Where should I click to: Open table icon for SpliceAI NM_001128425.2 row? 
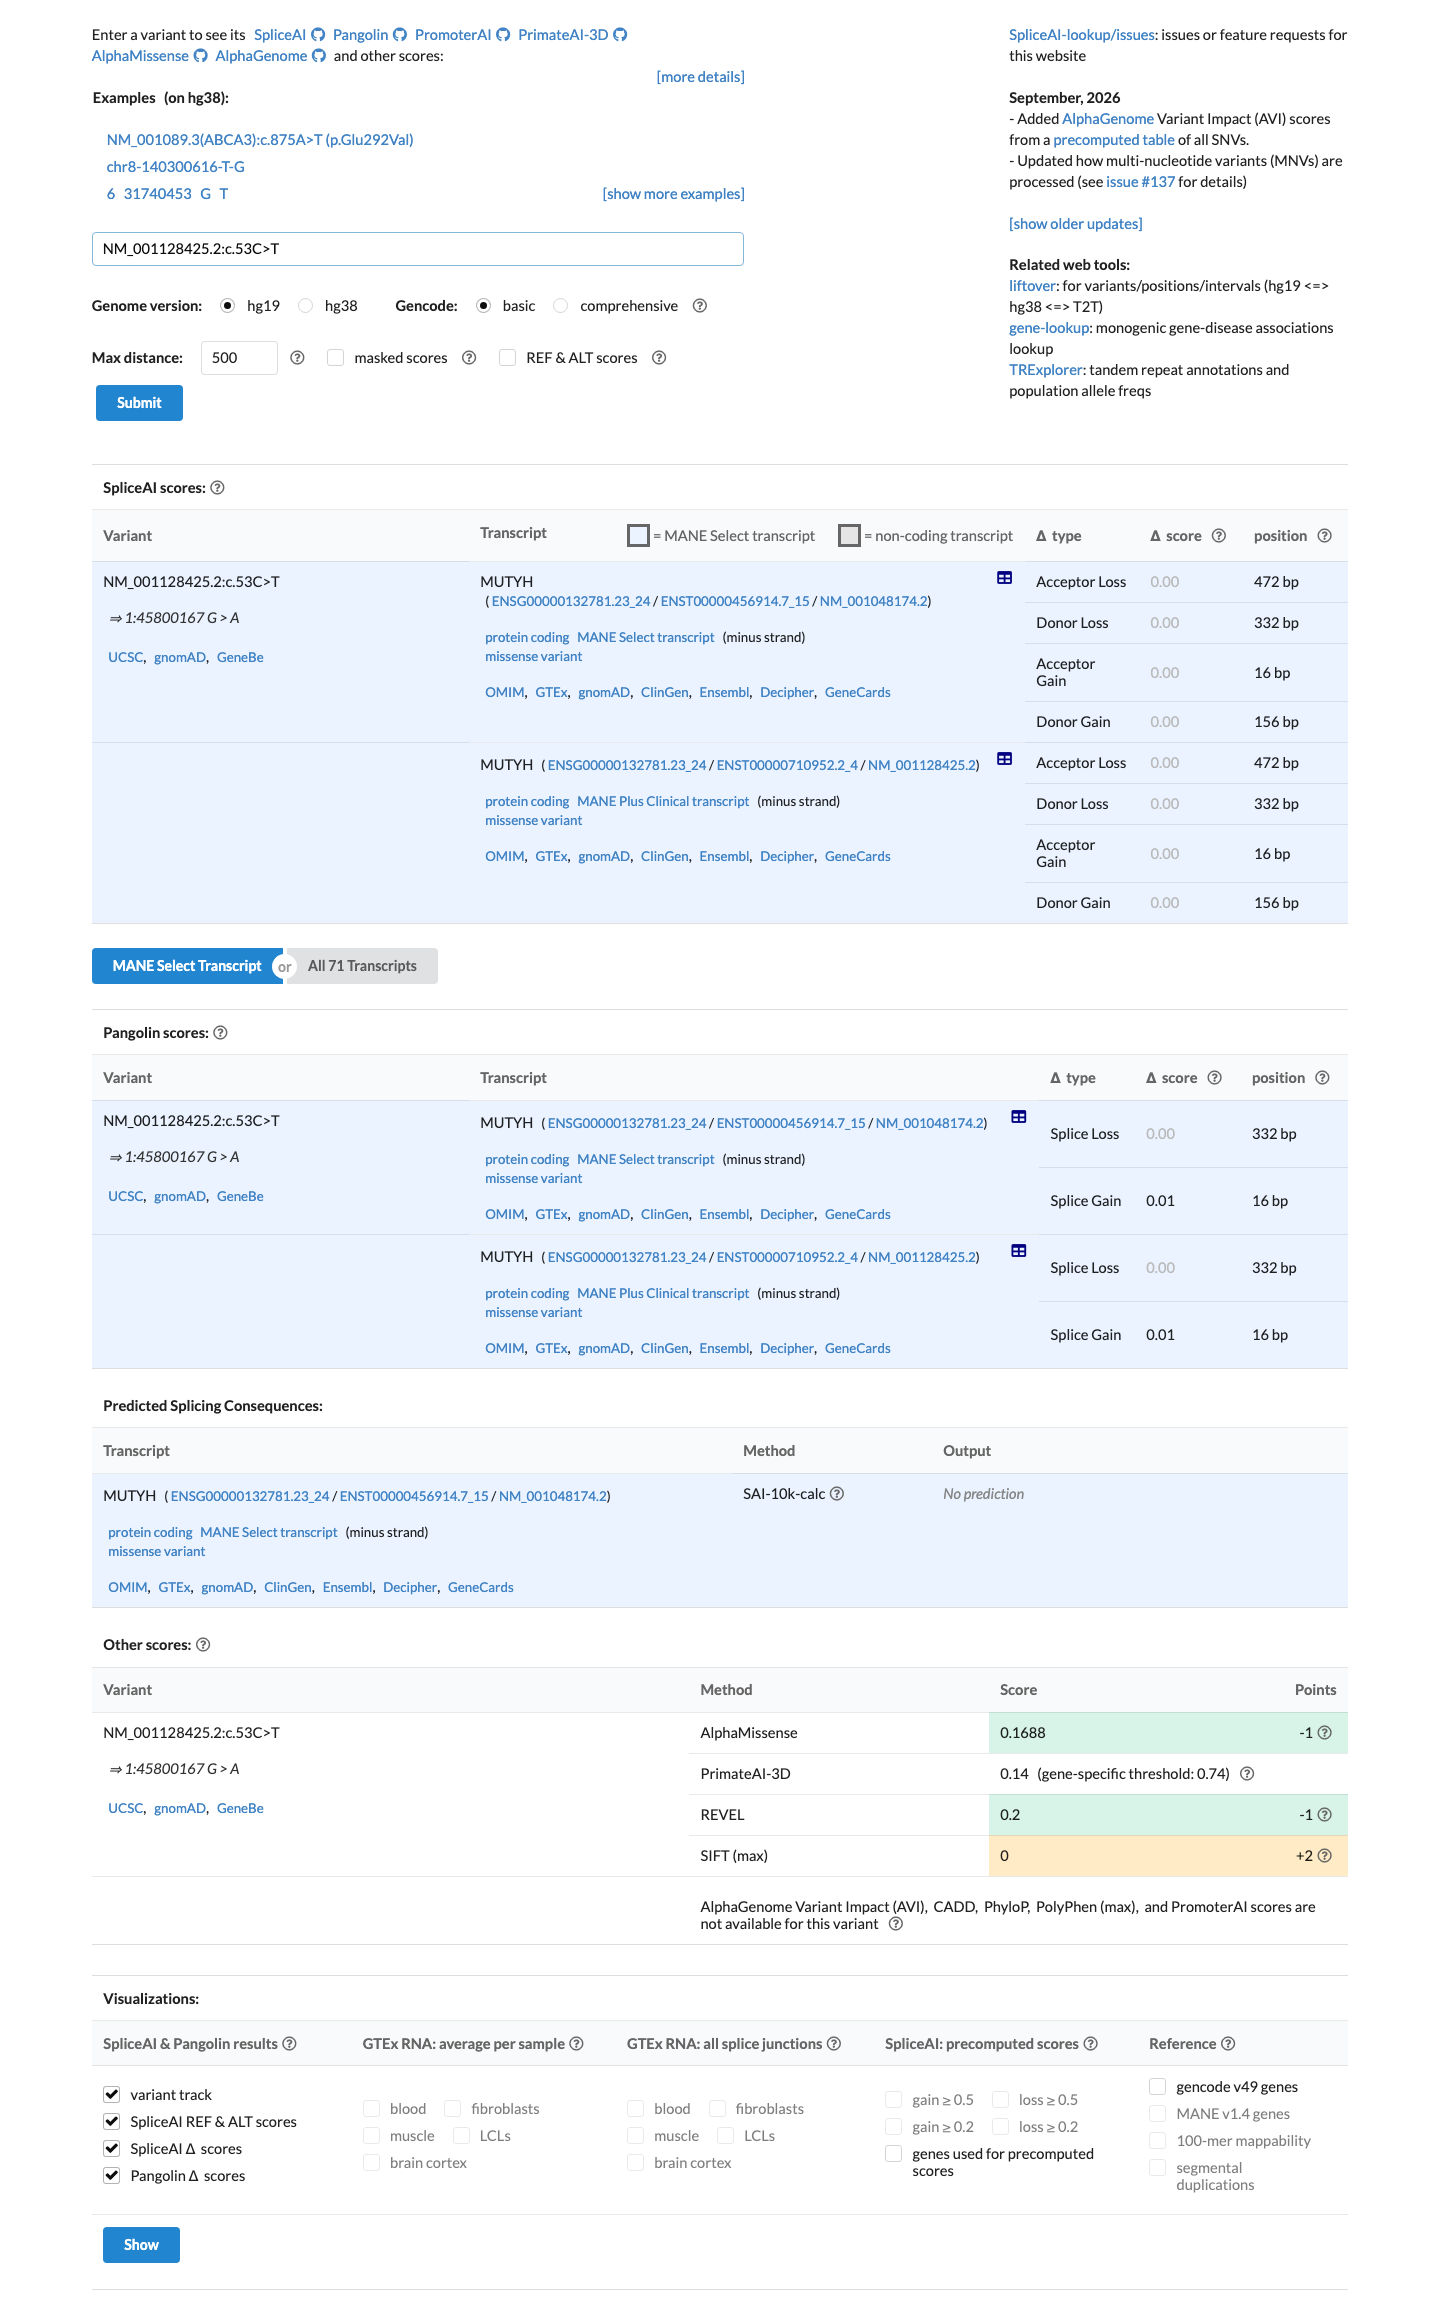point(1005,759)
